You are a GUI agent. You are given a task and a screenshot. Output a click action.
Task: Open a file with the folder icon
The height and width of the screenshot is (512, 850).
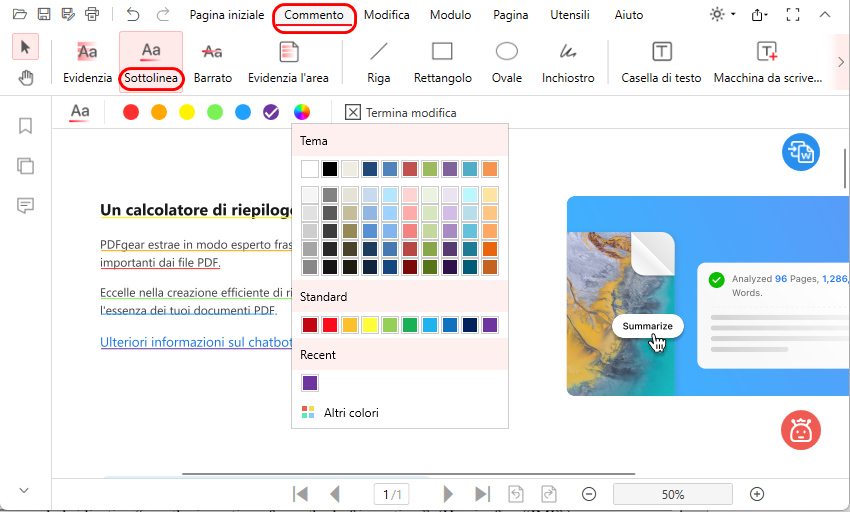tap(20, 14)
